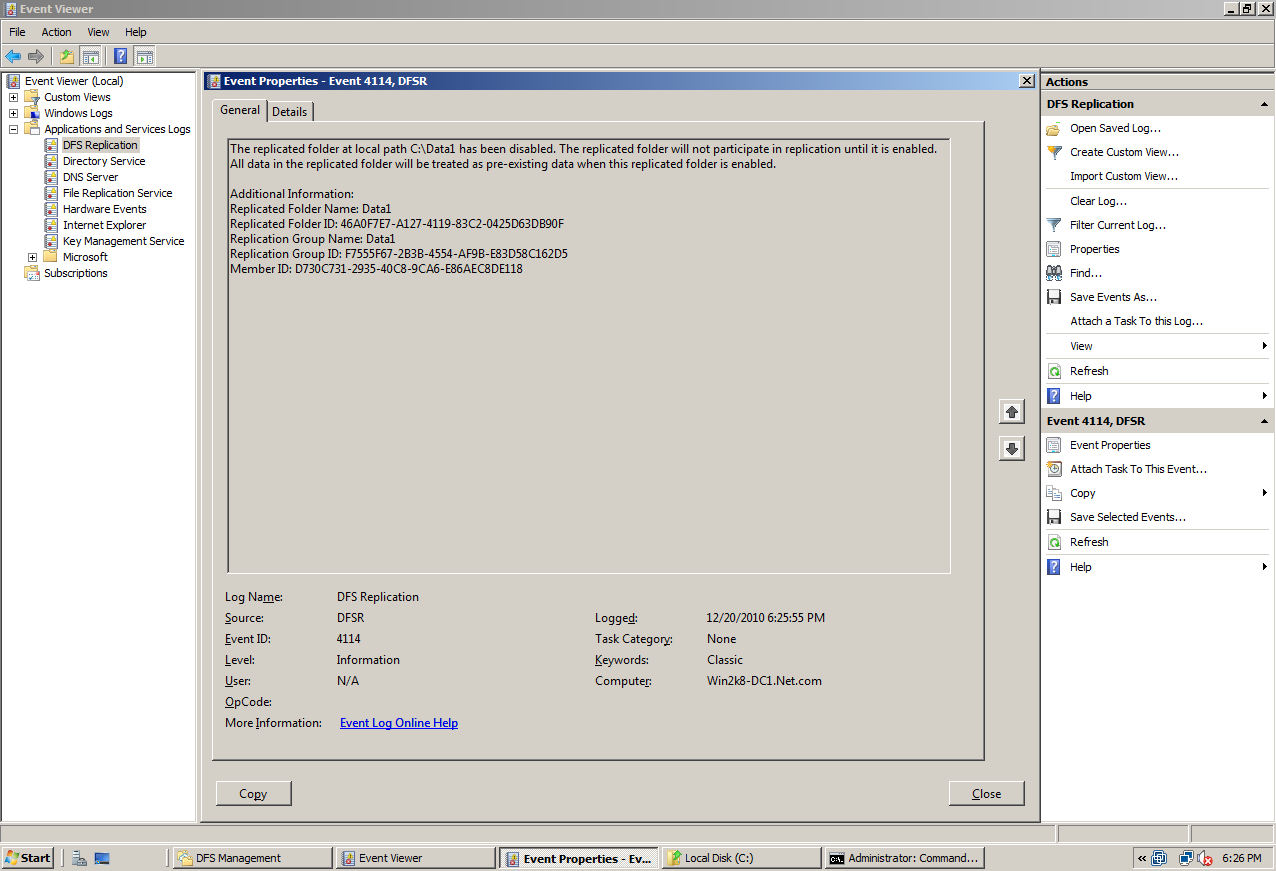Switch to DFS Management taskbar window
The image size is (1276, 871).
pyautogui.click(x=252, y=858)
